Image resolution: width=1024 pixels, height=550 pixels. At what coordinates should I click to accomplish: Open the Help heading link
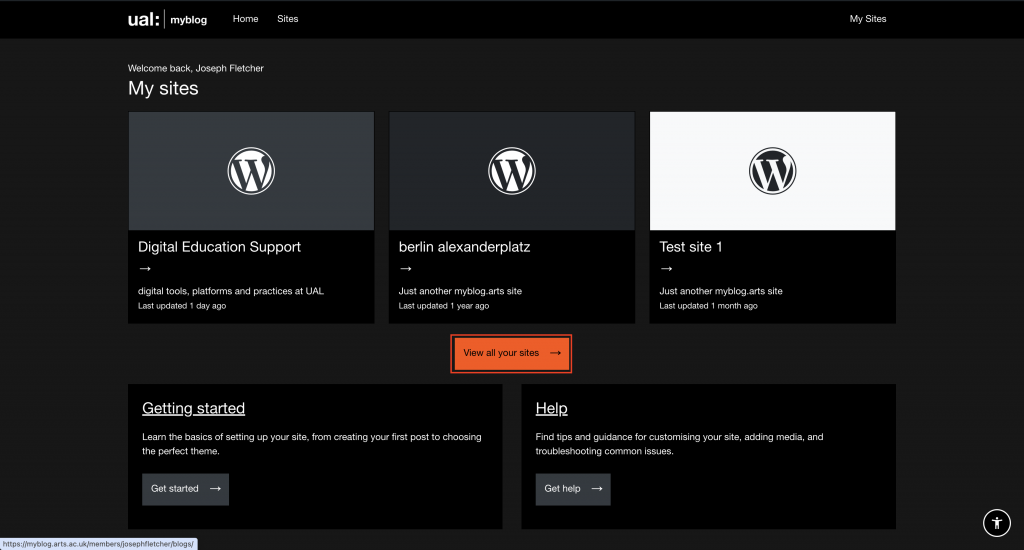click(x=551, y=408)
